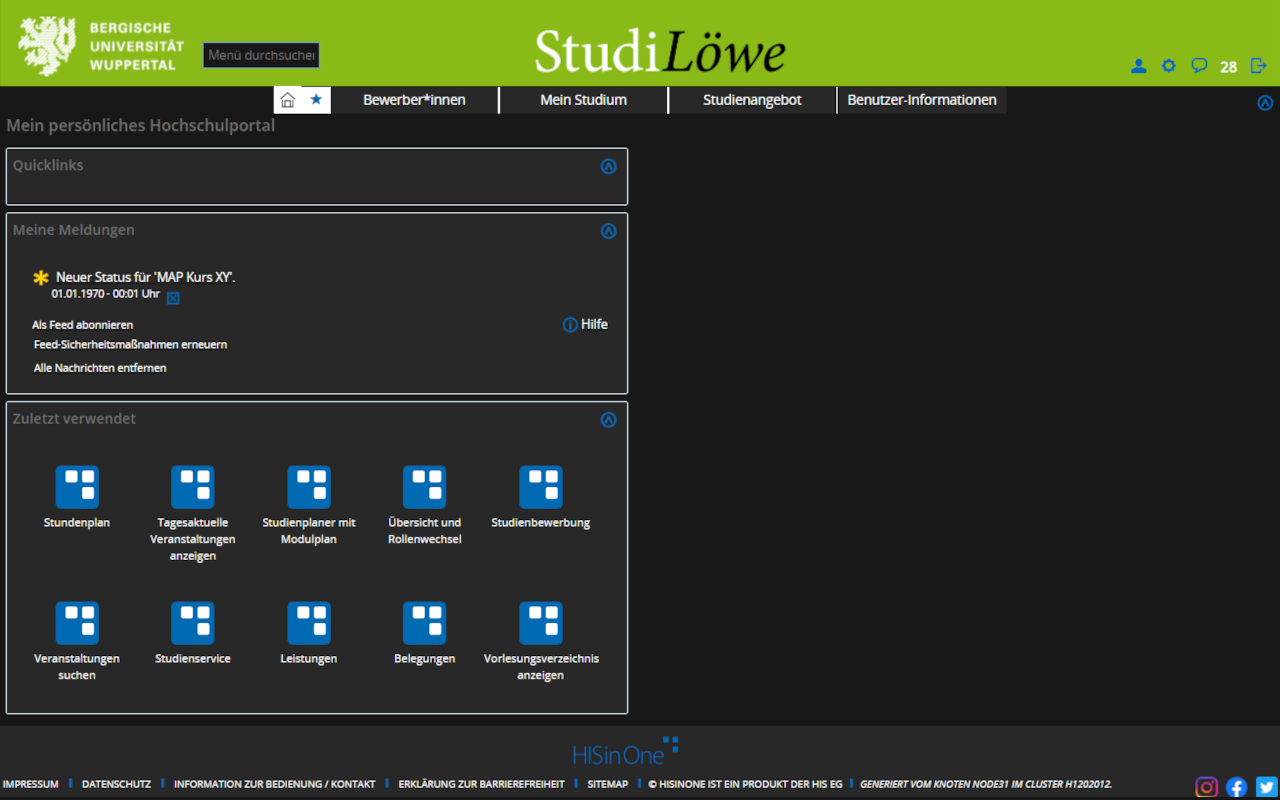The height and width of the screenshot is (800, 1280).
Task: Open the Belegungen tile icon
Action: (x=425, y=623)
